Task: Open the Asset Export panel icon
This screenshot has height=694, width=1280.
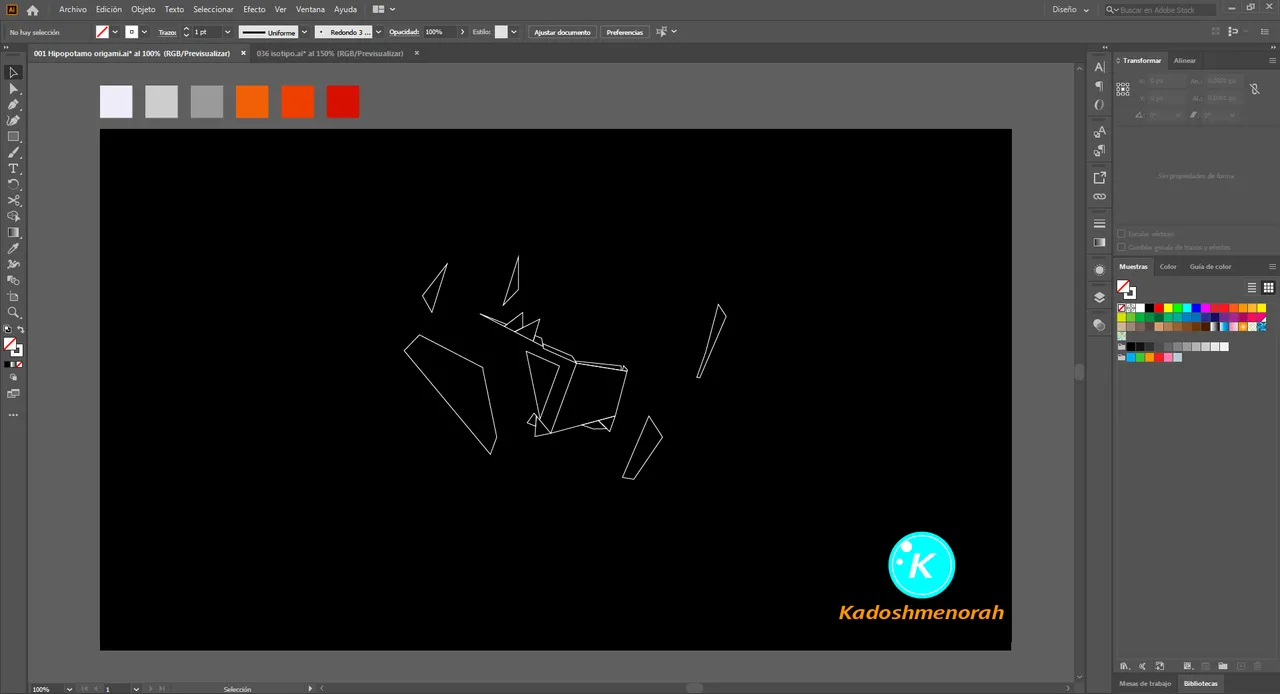Action: point(1099,178)
